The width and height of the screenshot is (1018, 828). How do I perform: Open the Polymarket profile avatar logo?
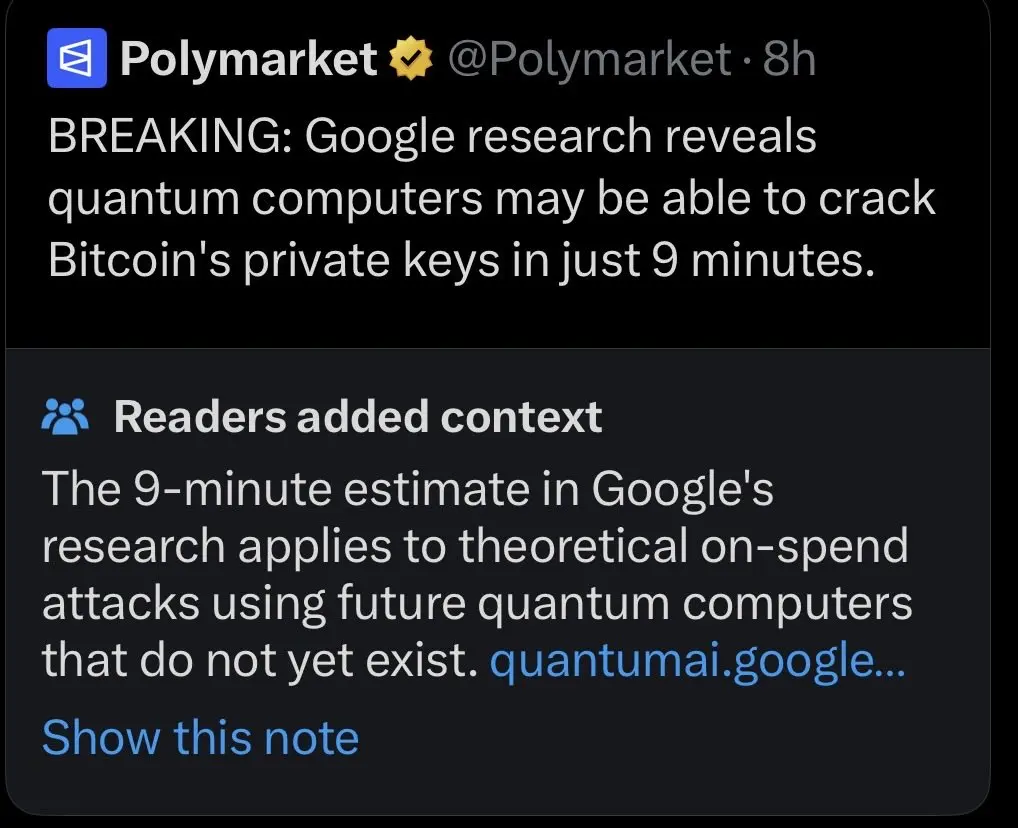77,58
